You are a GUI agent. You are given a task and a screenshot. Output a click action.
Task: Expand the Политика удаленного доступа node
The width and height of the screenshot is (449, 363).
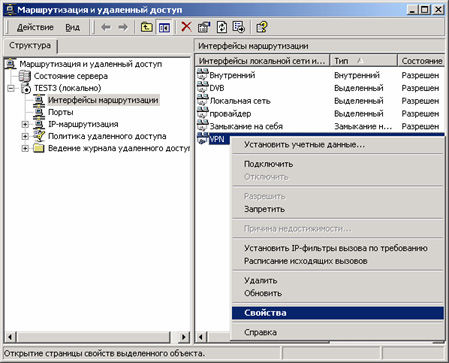[25, 136]
